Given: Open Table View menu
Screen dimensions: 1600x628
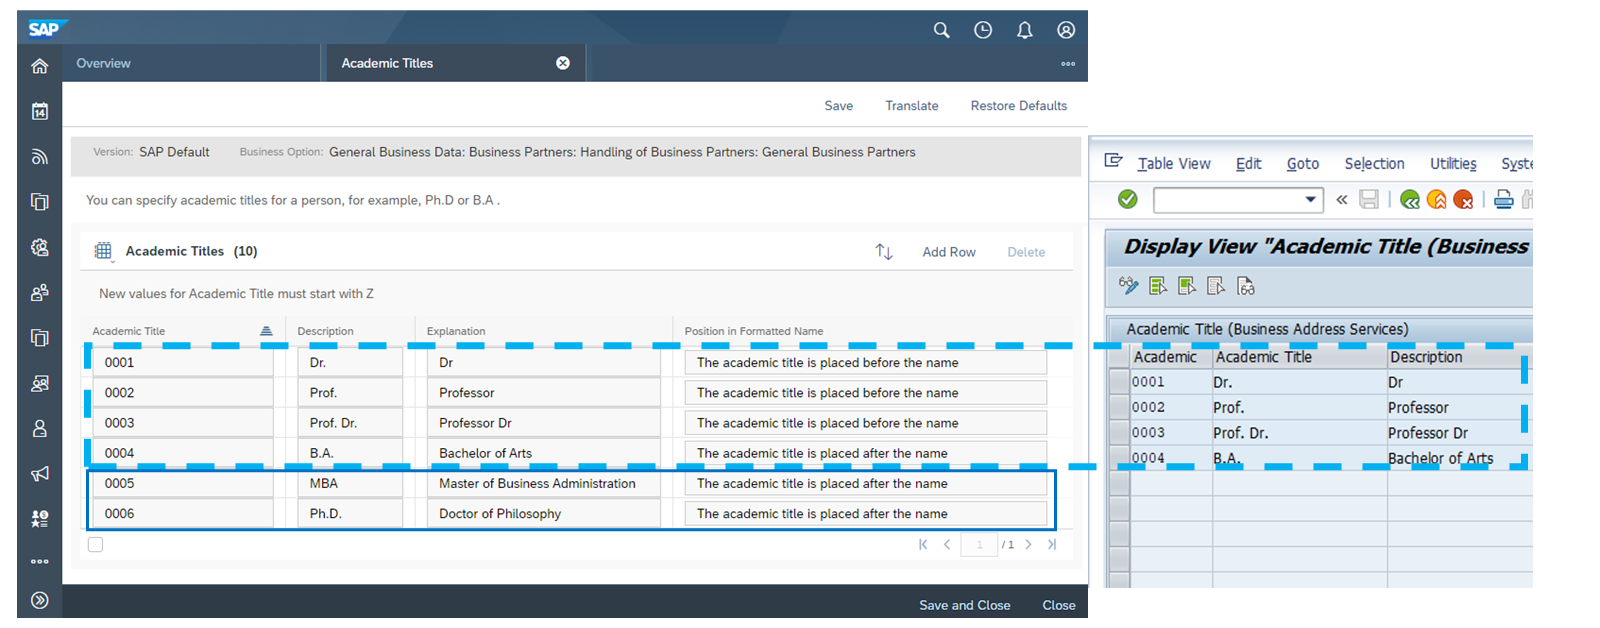Looking at the screenshot, I should (x=1174, y=164).
